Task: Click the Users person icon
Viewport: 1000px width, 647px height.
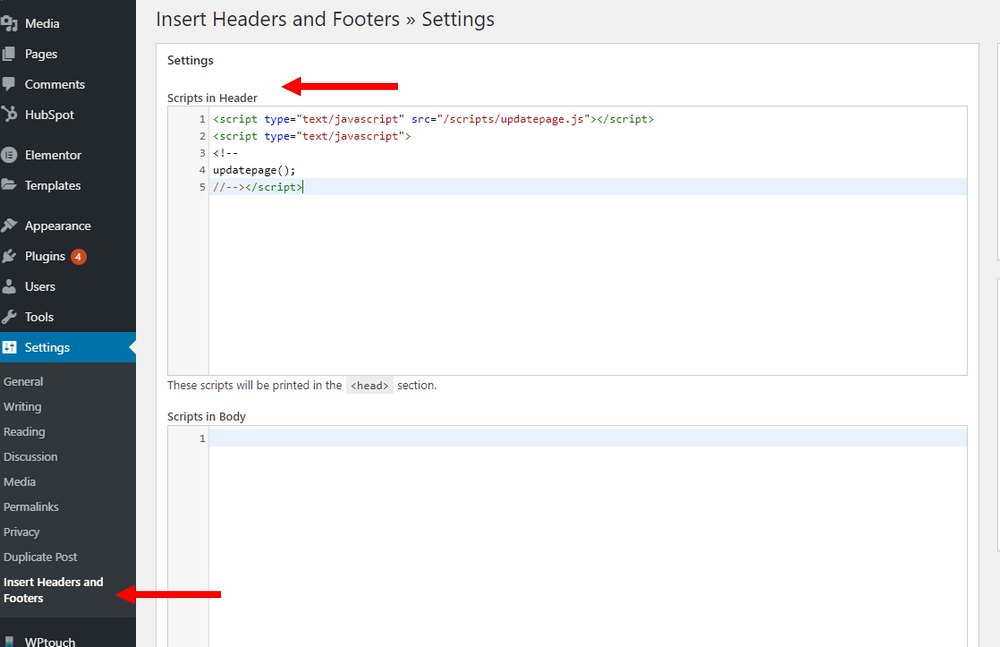Action: [9, 286]
